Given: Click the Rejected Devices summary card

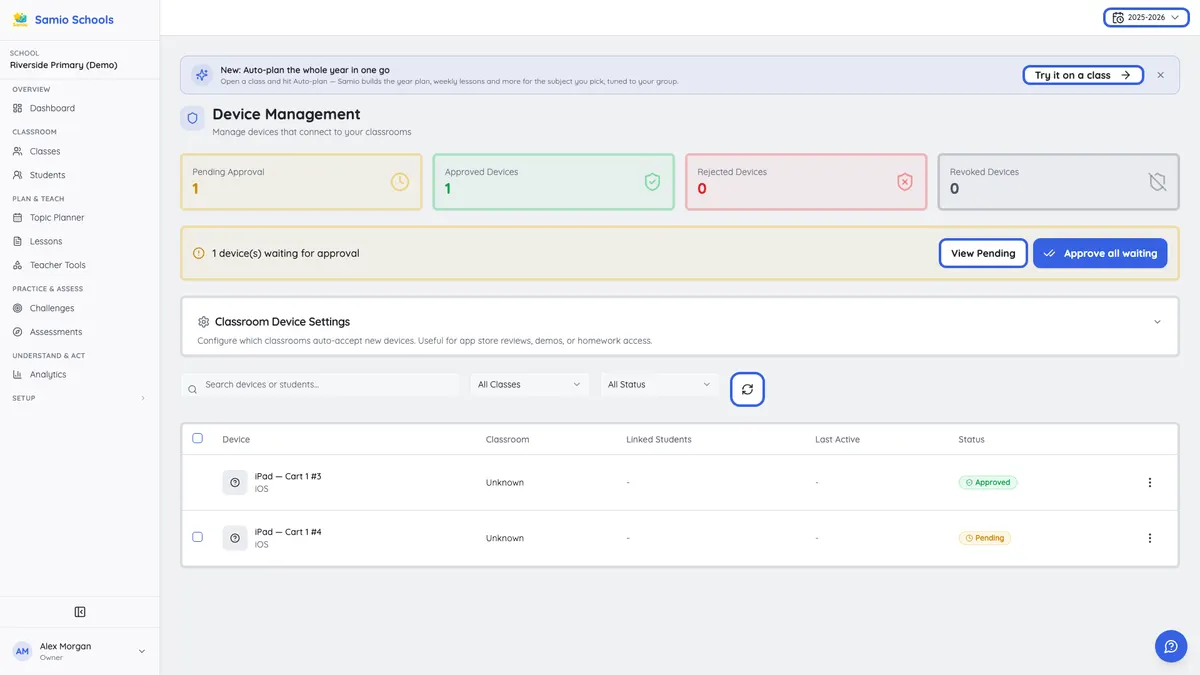Looking at the screenshot, I should [806, 182].
